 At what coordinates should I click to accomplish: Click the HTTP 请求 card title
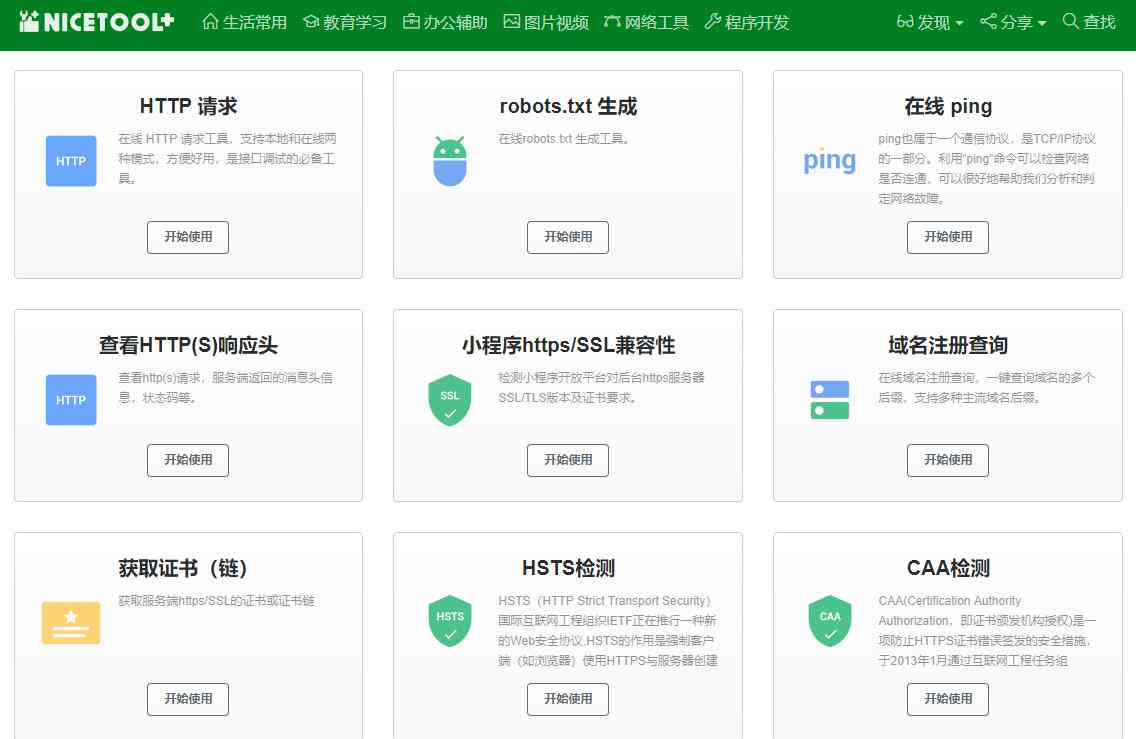188,107
